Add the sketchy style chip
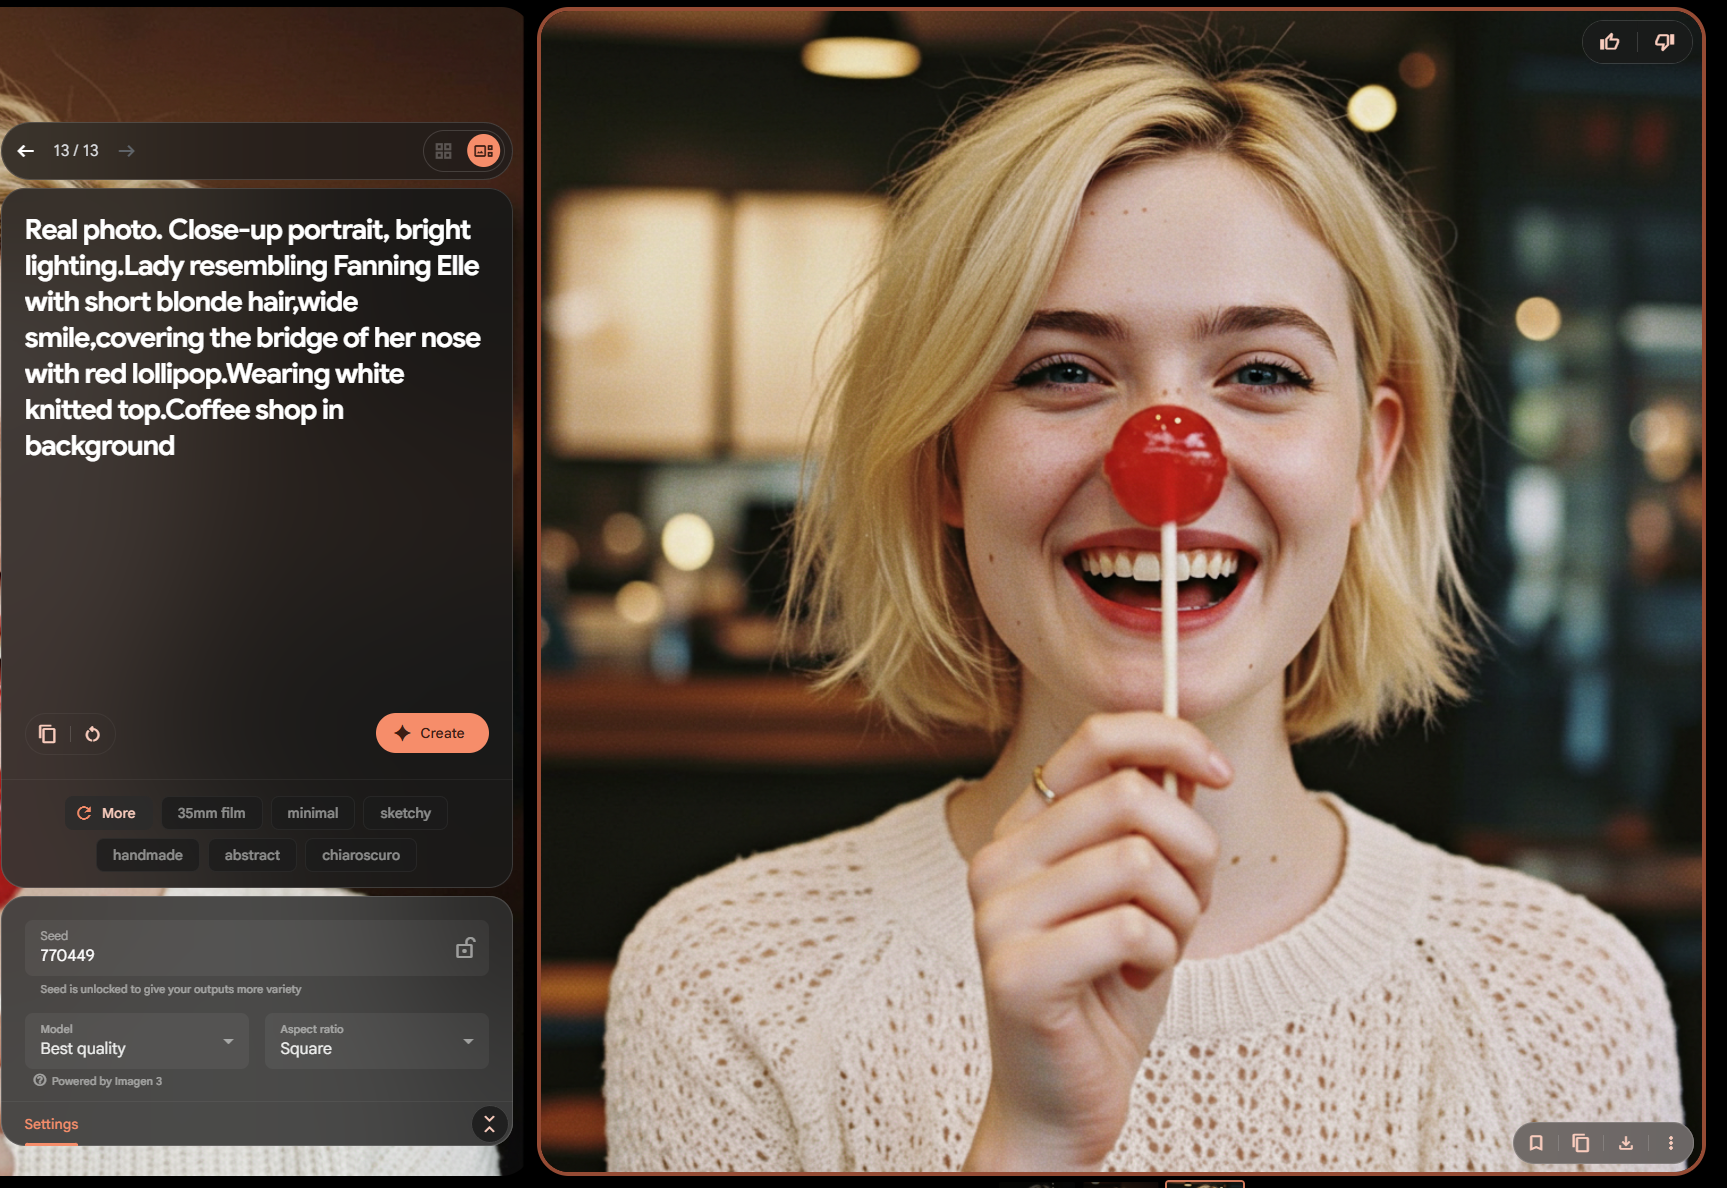1727x1188 pixels. click(x=405, y=813)
